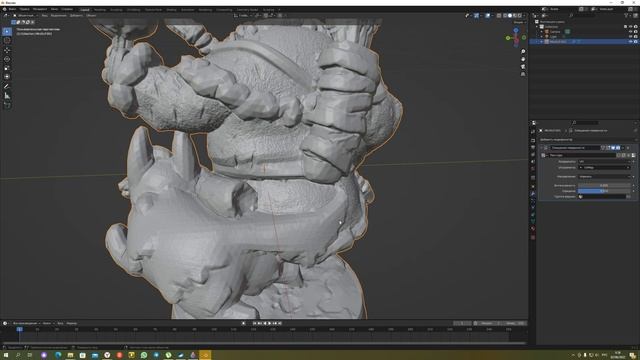
Task: Hide the selected mesh via eye icon
Action: (x=630, y=42)
